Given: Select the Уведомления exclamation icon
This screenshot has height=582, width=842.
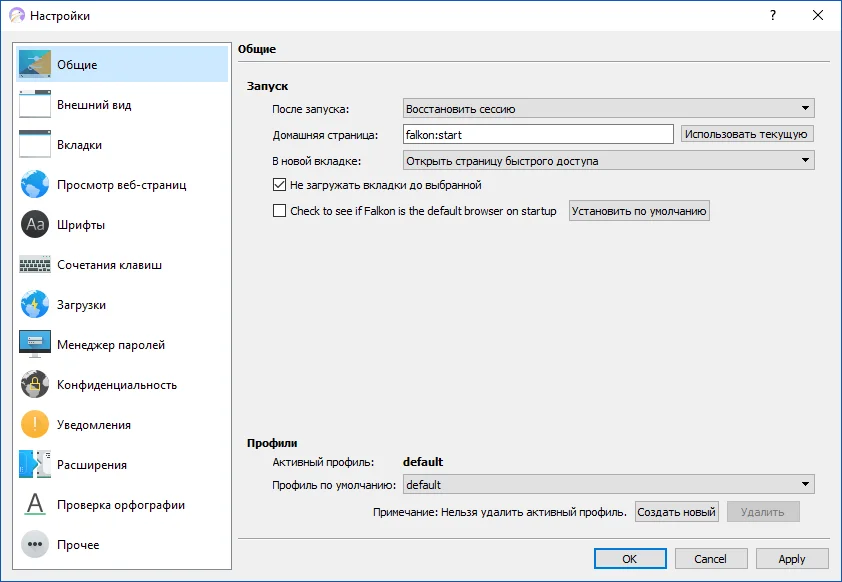Looking at the screenshot, I should click(x=35, y=425).
